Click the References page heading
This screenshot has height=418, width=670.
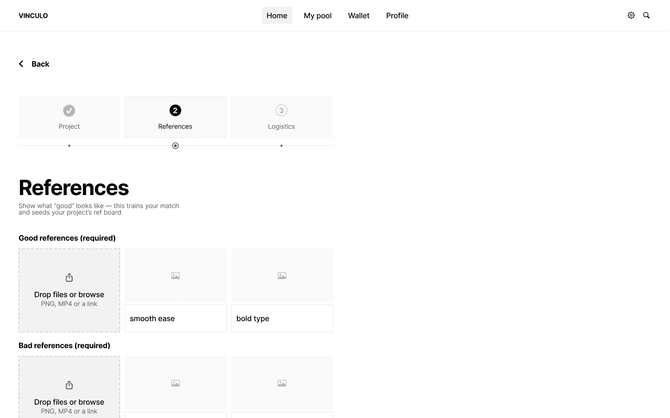(x=73, y=188)
